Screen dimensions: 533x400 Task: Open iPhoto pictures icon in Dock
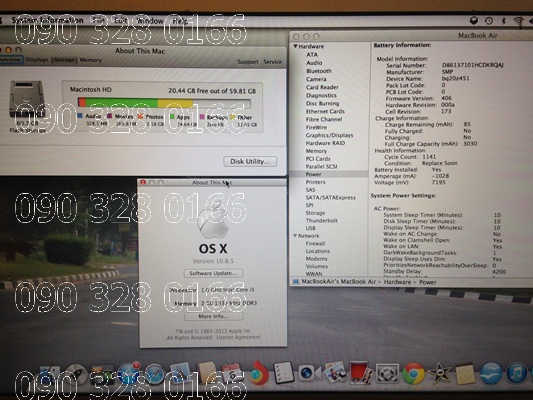click(335, 373)
